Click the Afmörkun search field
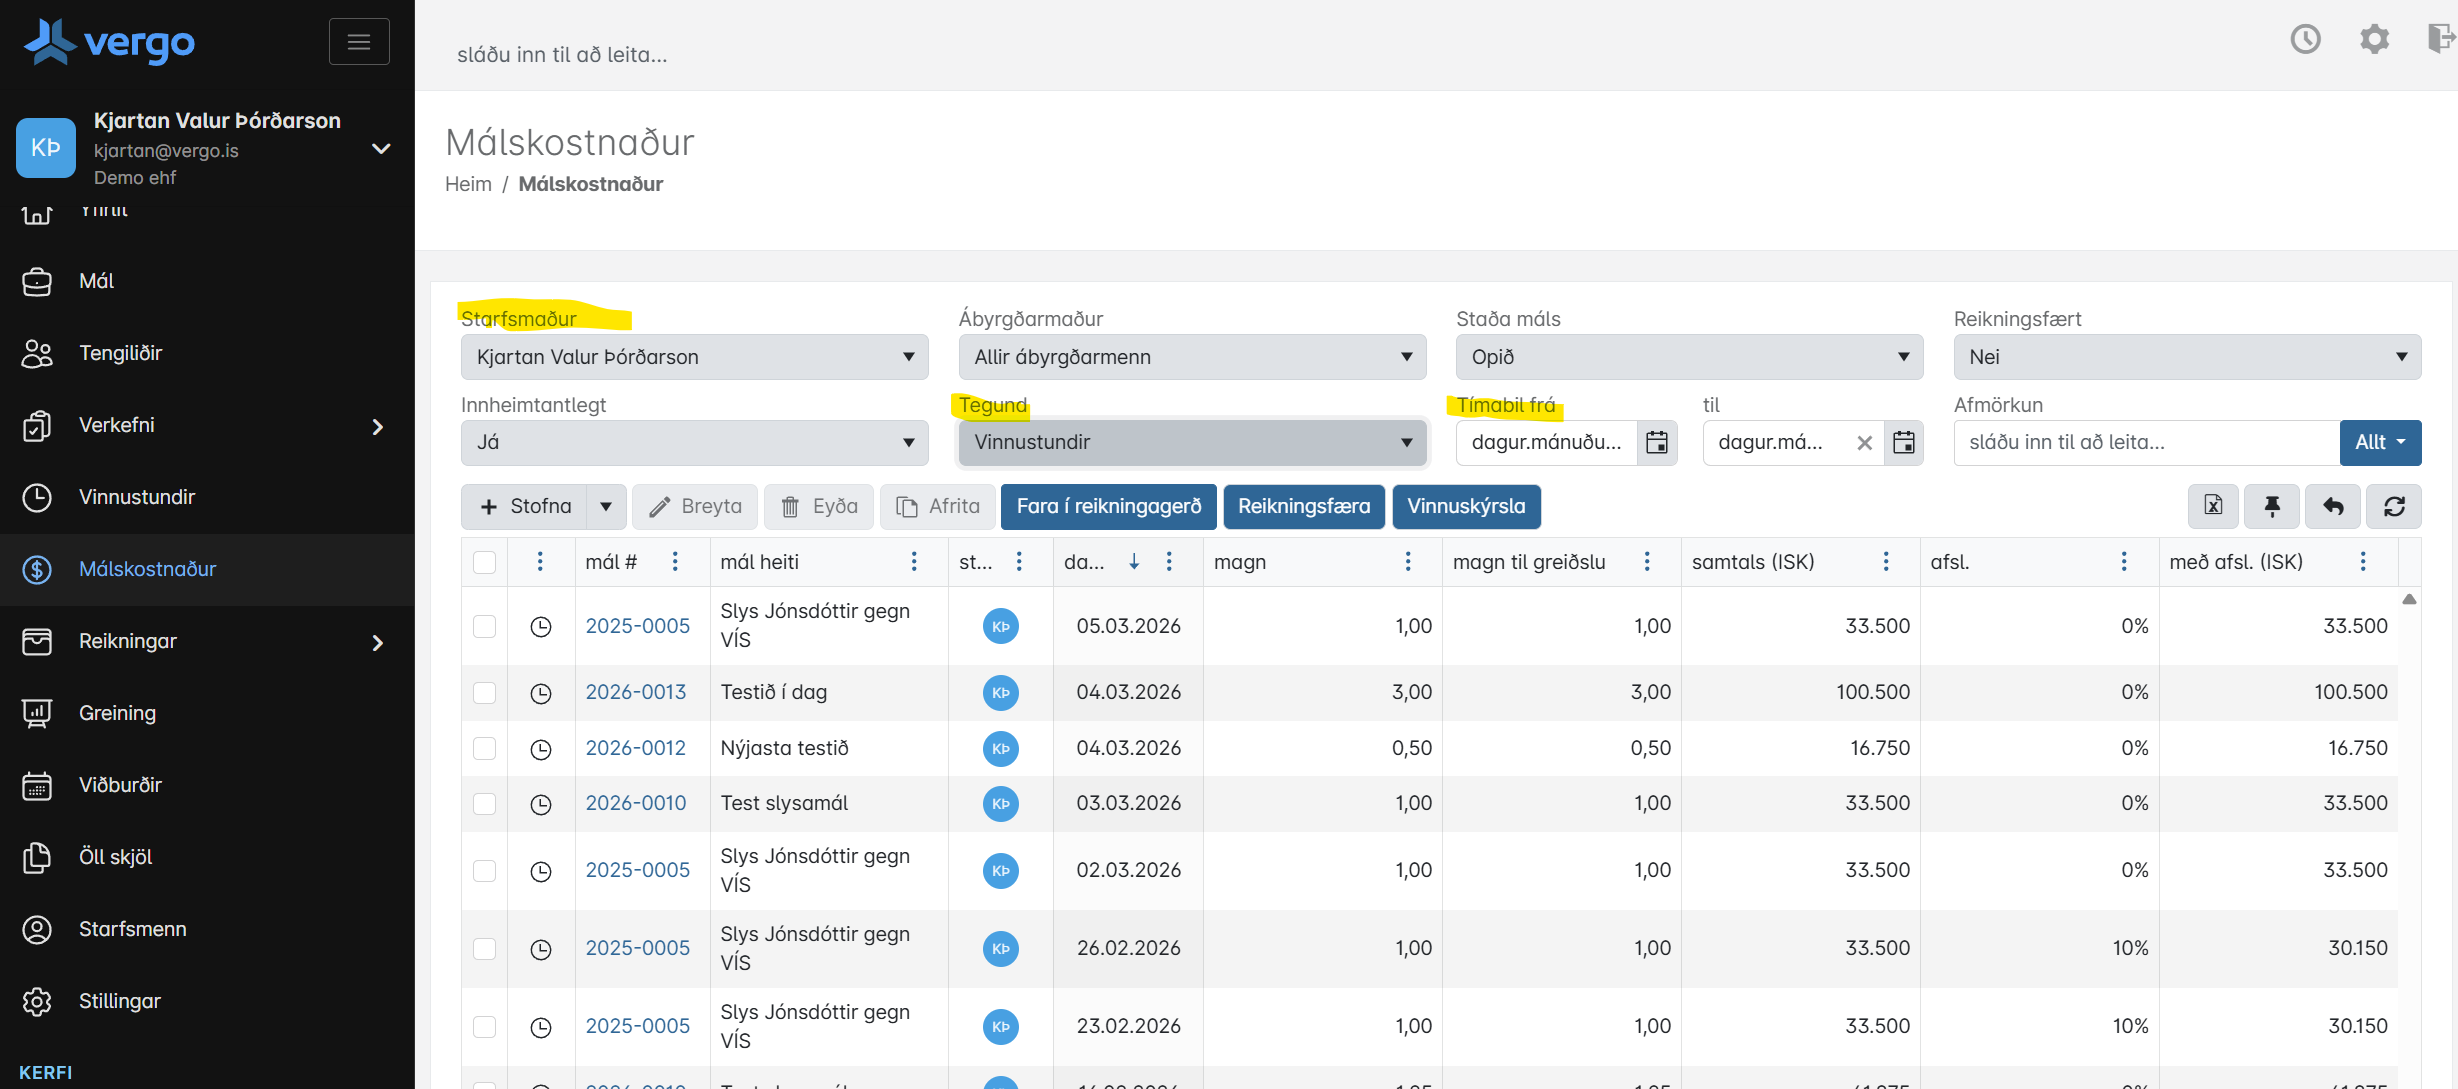The height and width of the screenshot is (1089, 2458). click(2146, 442)
